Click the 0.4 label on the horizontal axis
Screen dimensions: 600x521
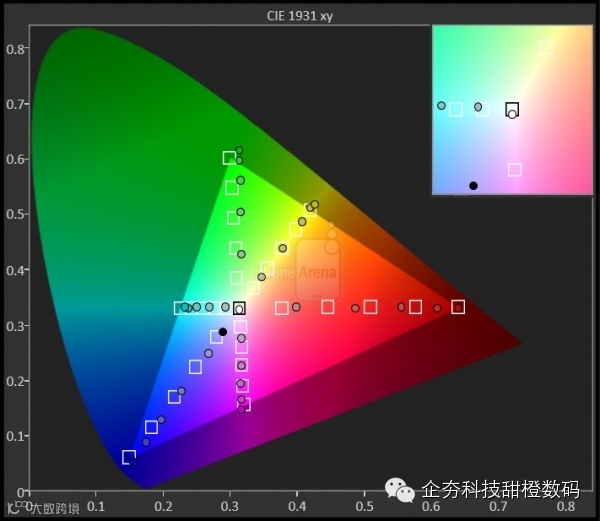297,506
